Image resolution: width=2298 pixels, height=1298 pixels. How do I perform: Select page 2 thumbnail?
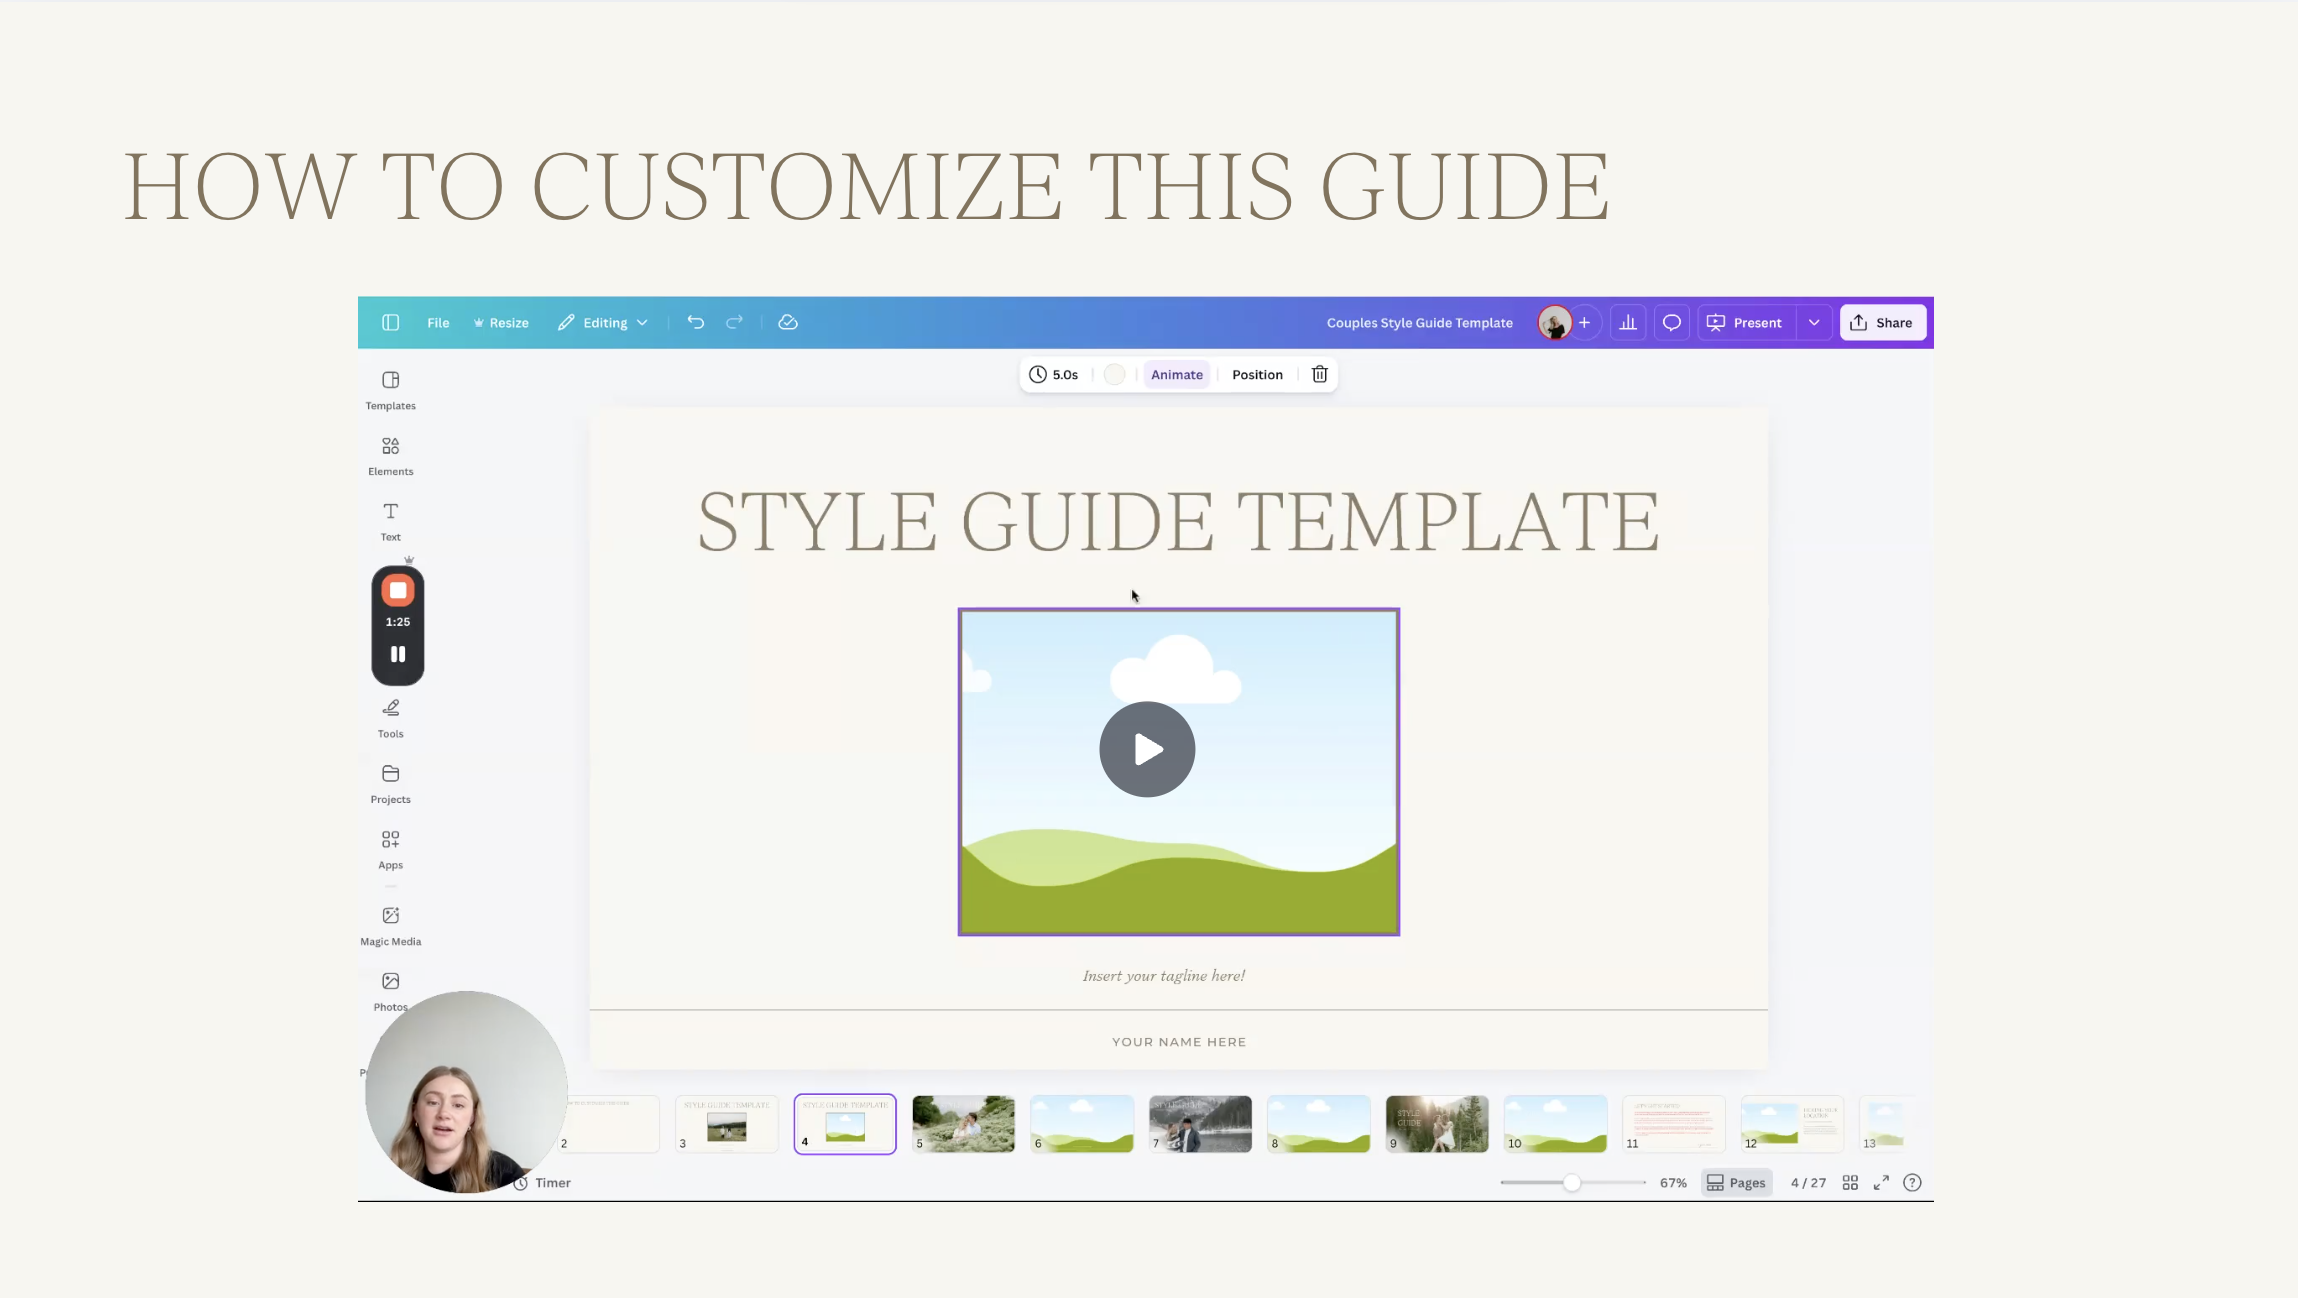click(x=610, y=1124)
